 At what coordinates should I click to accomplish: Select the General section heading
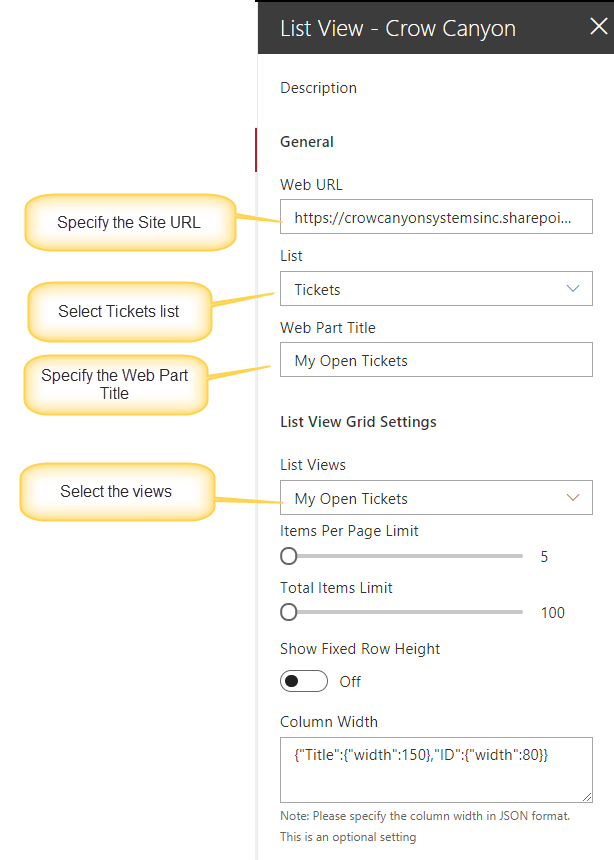(307, 142)
